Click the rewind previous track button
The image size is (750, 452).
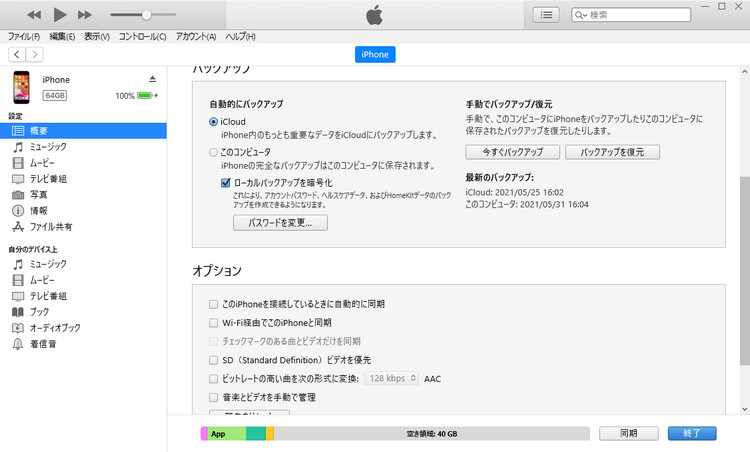[x=34, y=15]
